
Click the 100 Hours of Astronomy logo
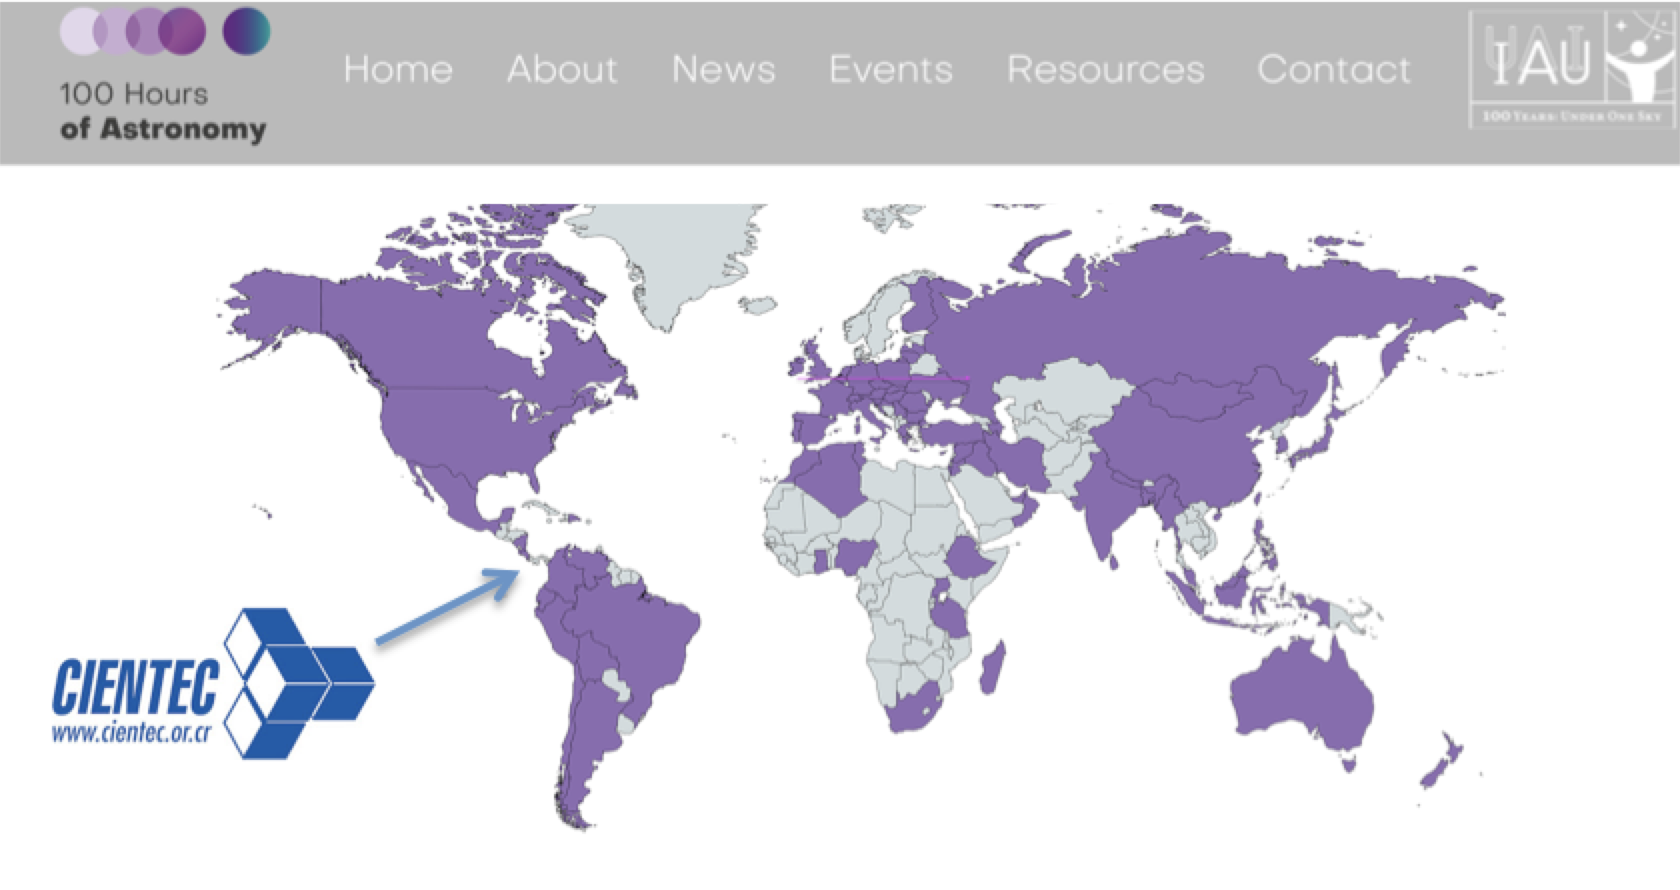pos(164,76)
